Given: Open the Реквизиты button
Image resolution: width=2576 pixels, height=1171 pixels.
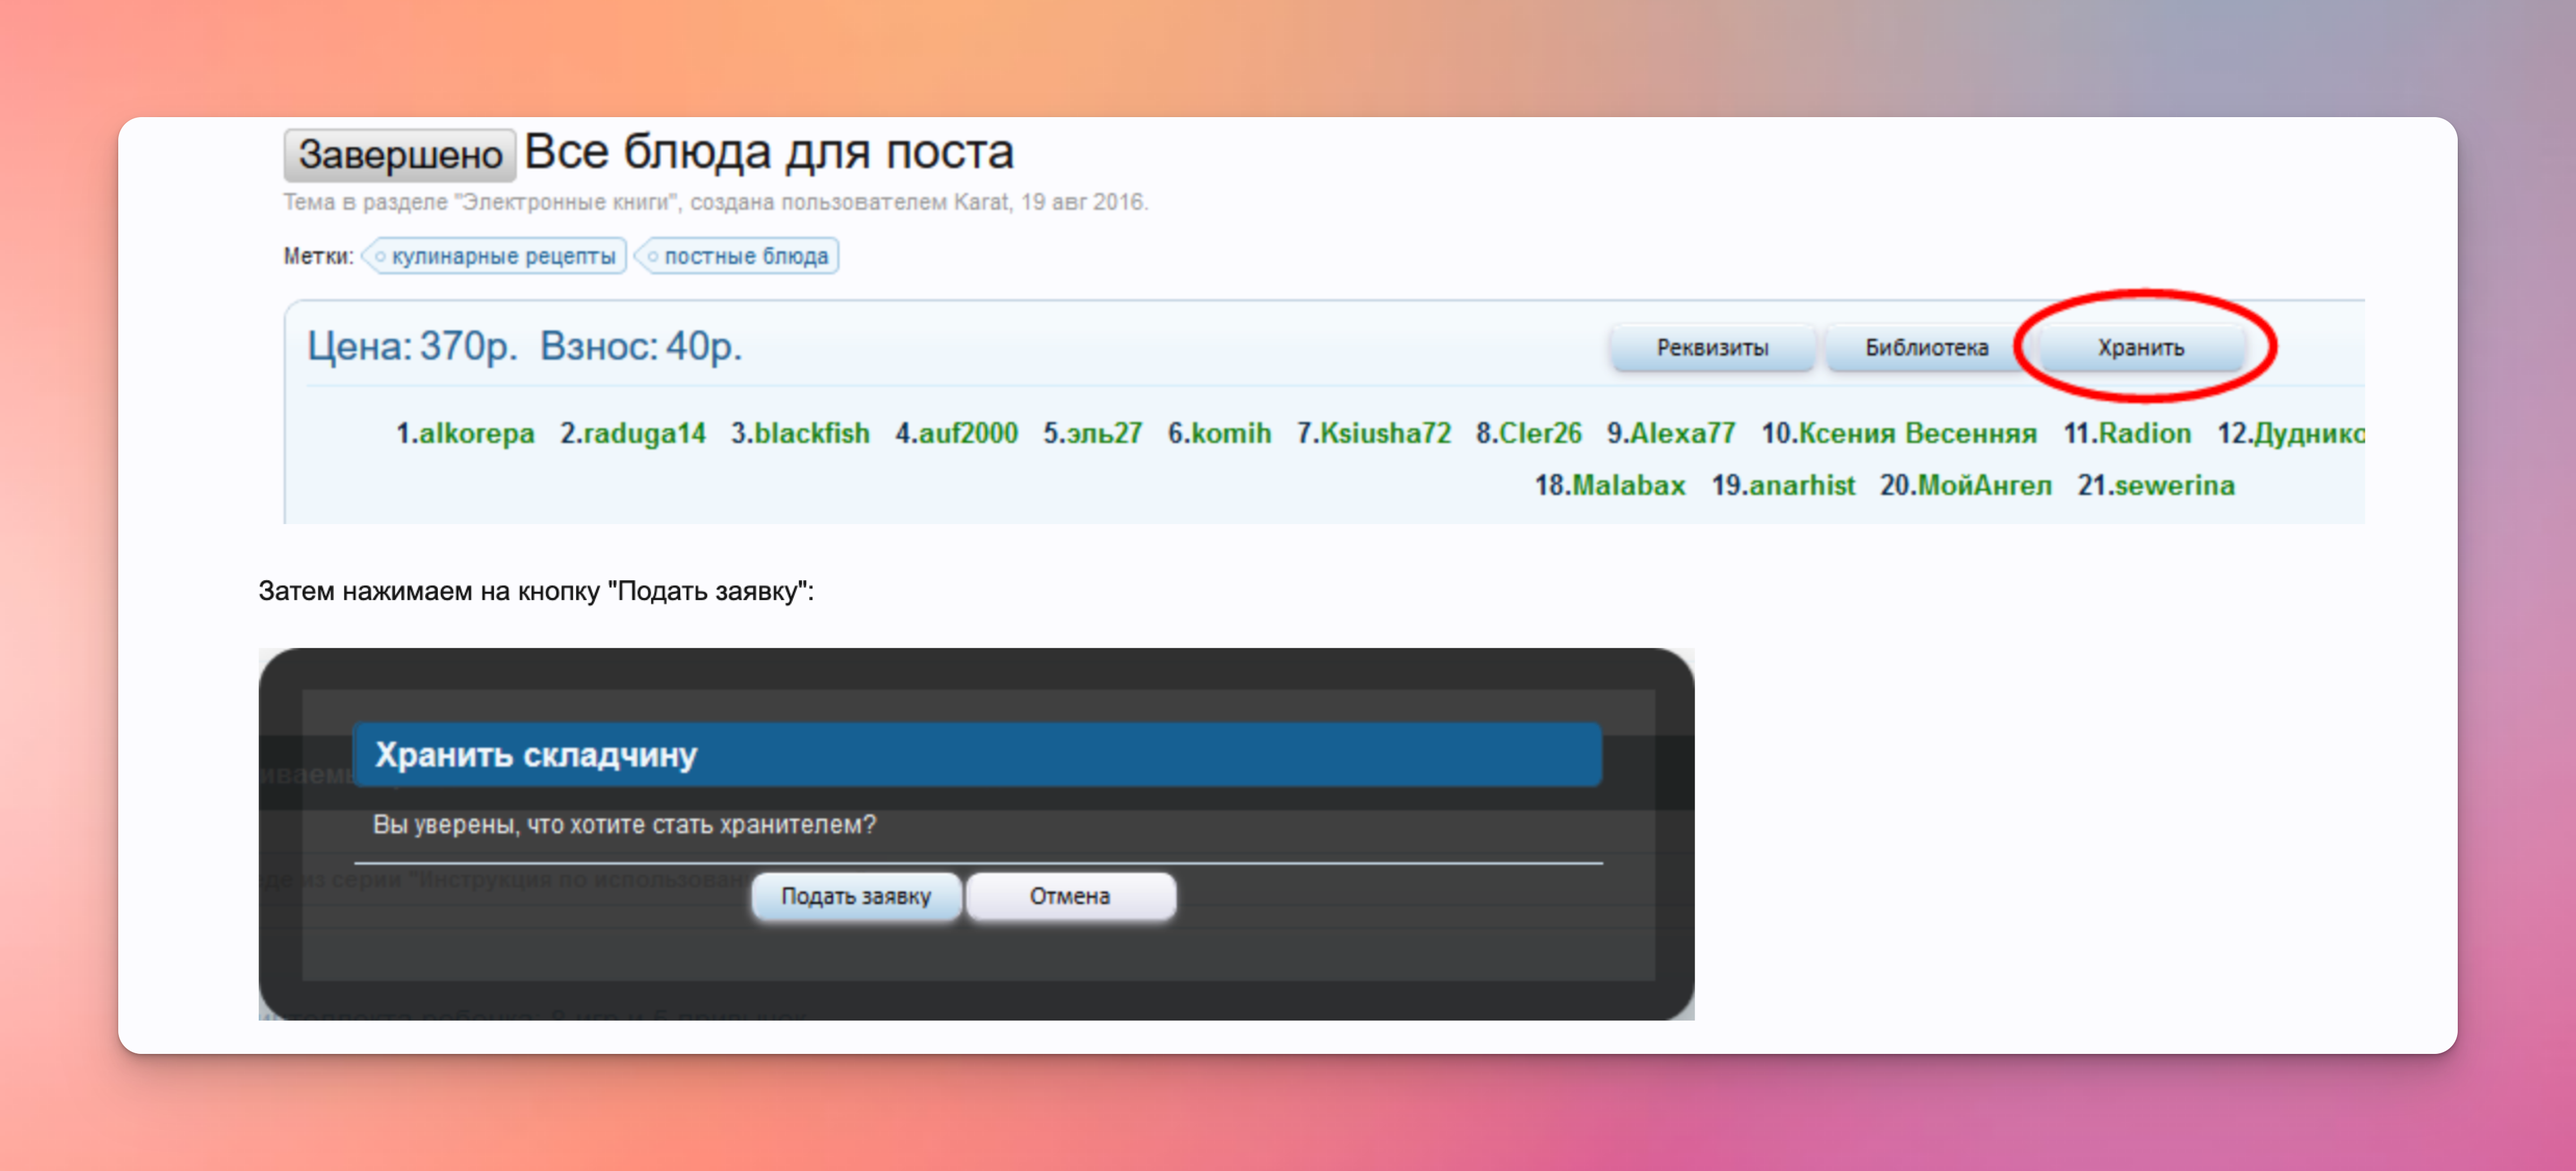Looking at the screenshot, I should [1712, 347].
